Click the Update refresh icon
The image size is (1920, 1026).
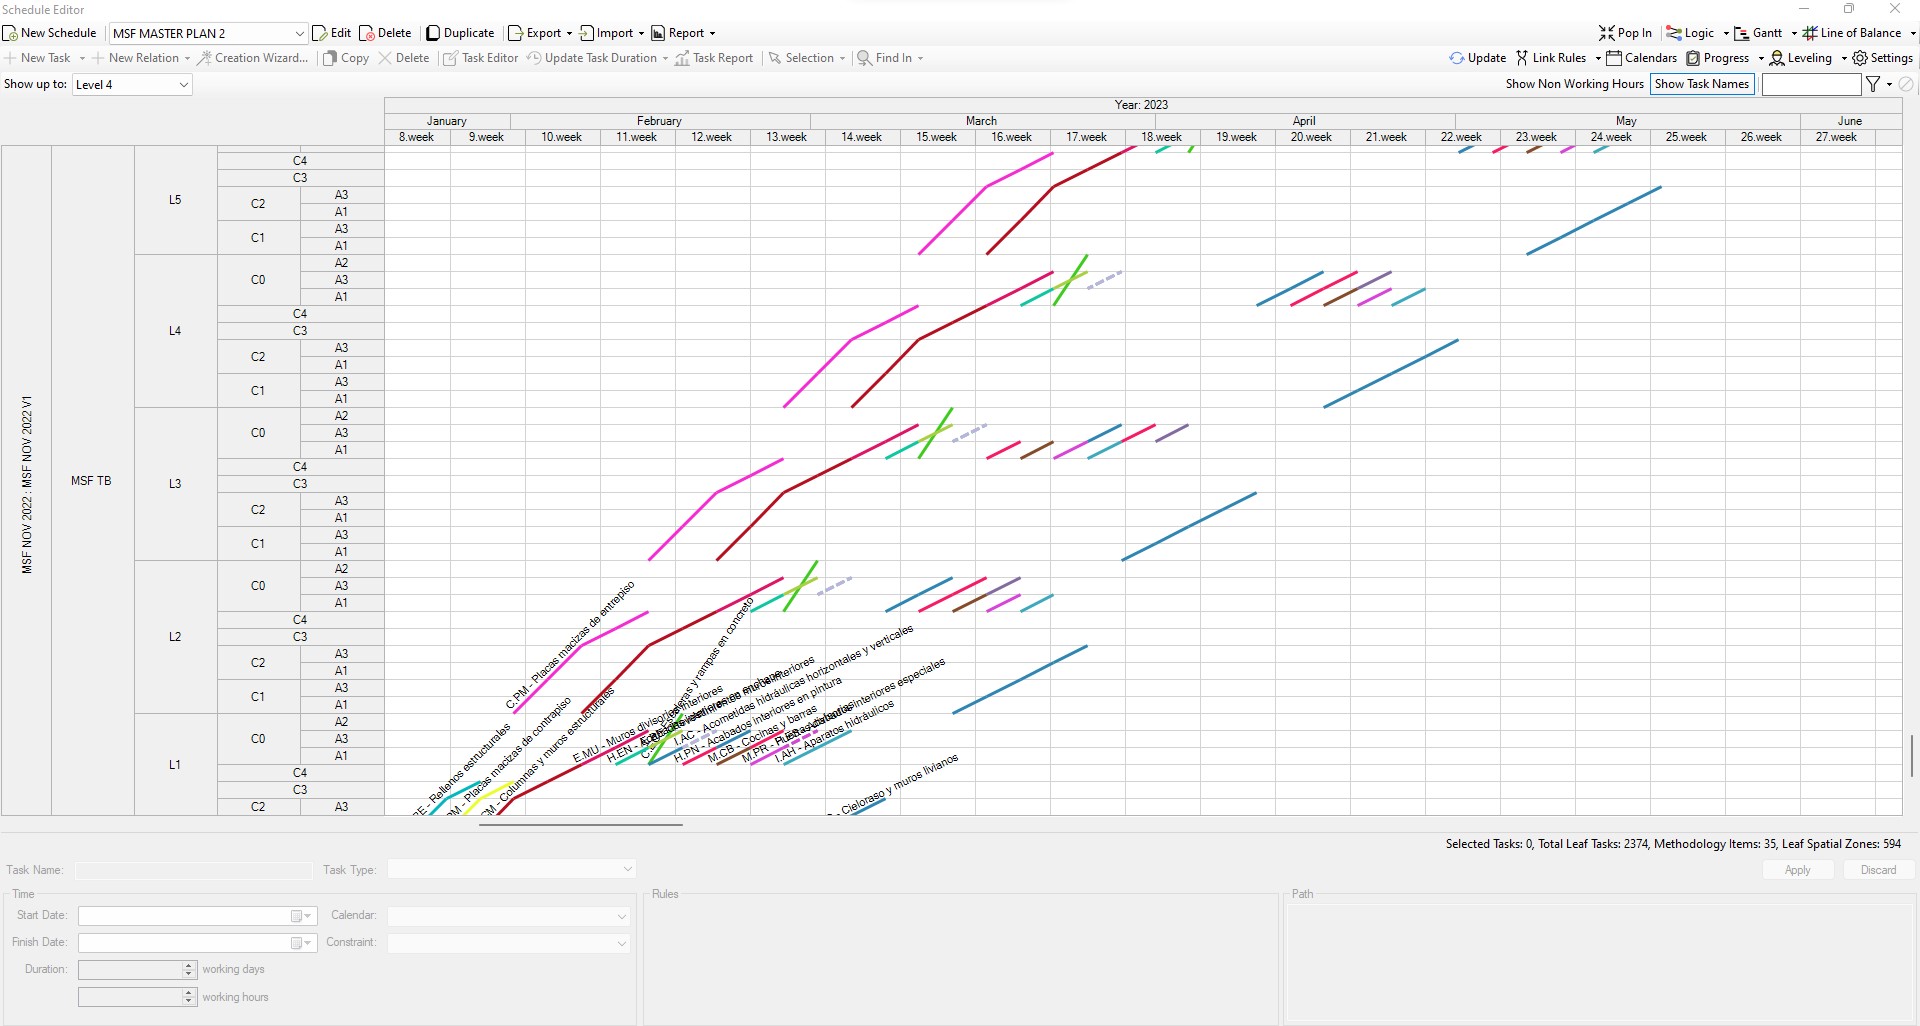point(1457,58)
